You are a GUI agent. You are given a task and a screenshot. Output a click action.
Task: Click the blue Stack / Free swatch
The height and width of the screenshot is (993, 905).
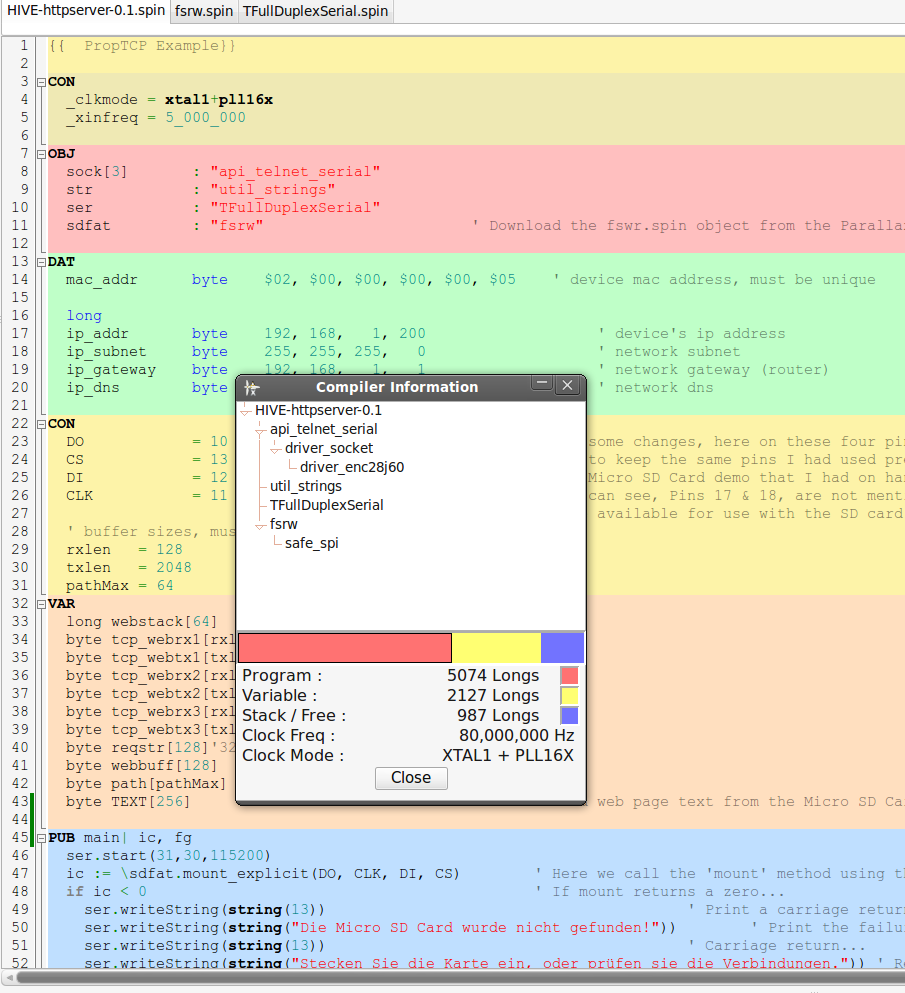point(569,716)
